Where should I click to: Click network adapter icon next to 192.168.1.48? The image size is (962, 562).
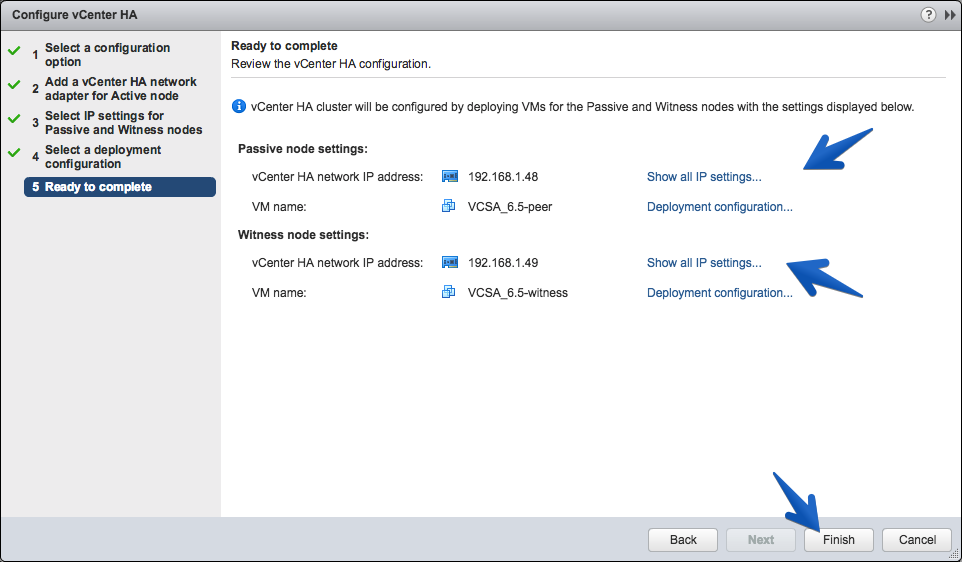(450, 177)
